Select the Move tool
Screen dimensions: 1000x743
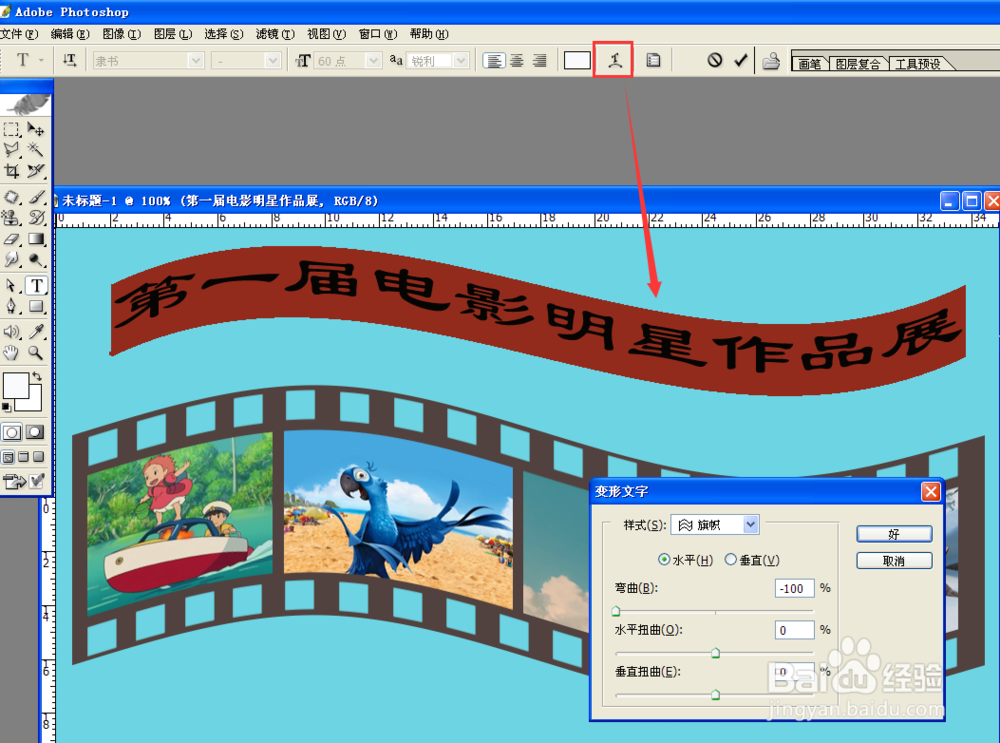coord(36,129)
